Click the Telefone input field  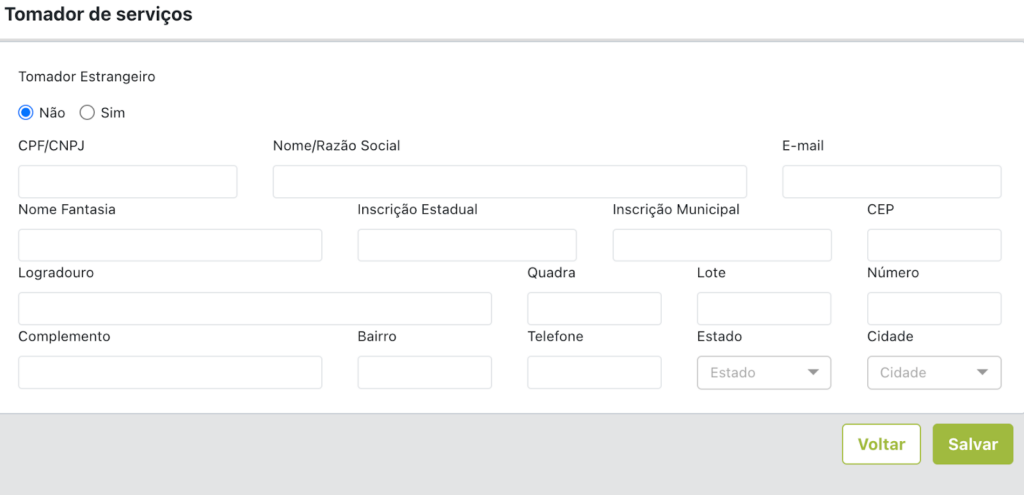594,373
